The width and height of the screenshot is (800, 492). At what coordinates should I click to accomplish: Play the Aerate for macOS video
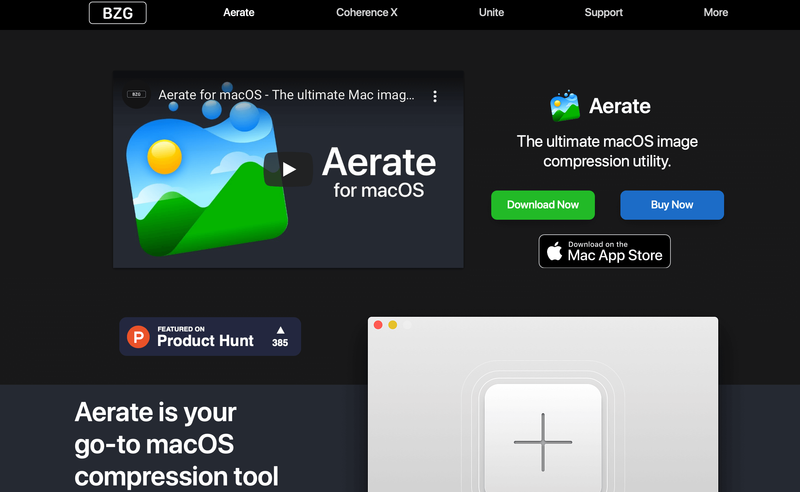tap(288, 169)
